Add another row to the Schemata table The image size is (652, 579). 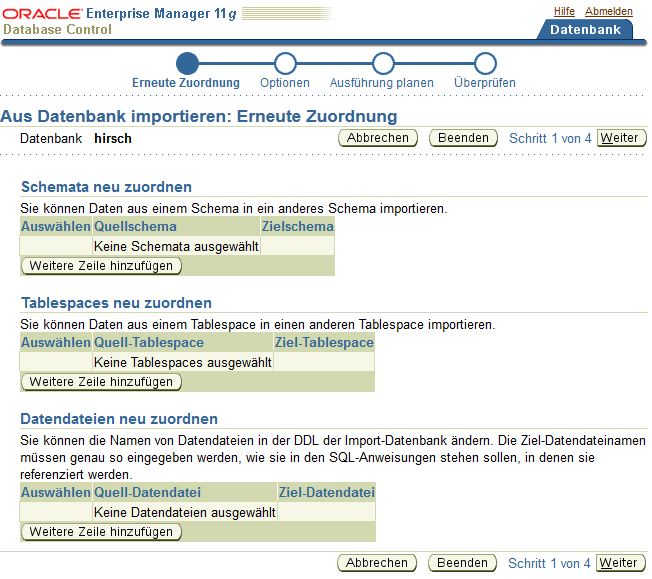(101, 265)
